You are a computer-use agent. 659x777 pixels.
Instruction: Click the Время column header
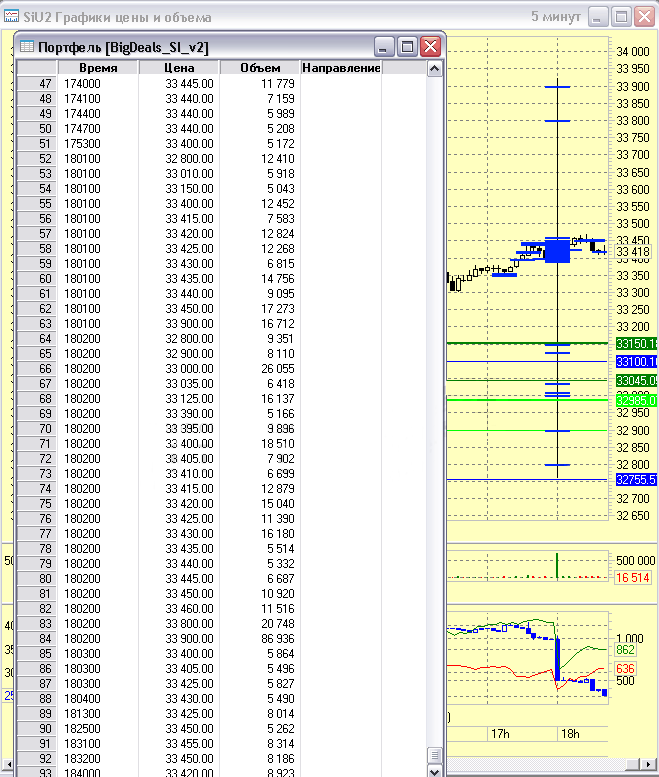click(x=98, y=67)
